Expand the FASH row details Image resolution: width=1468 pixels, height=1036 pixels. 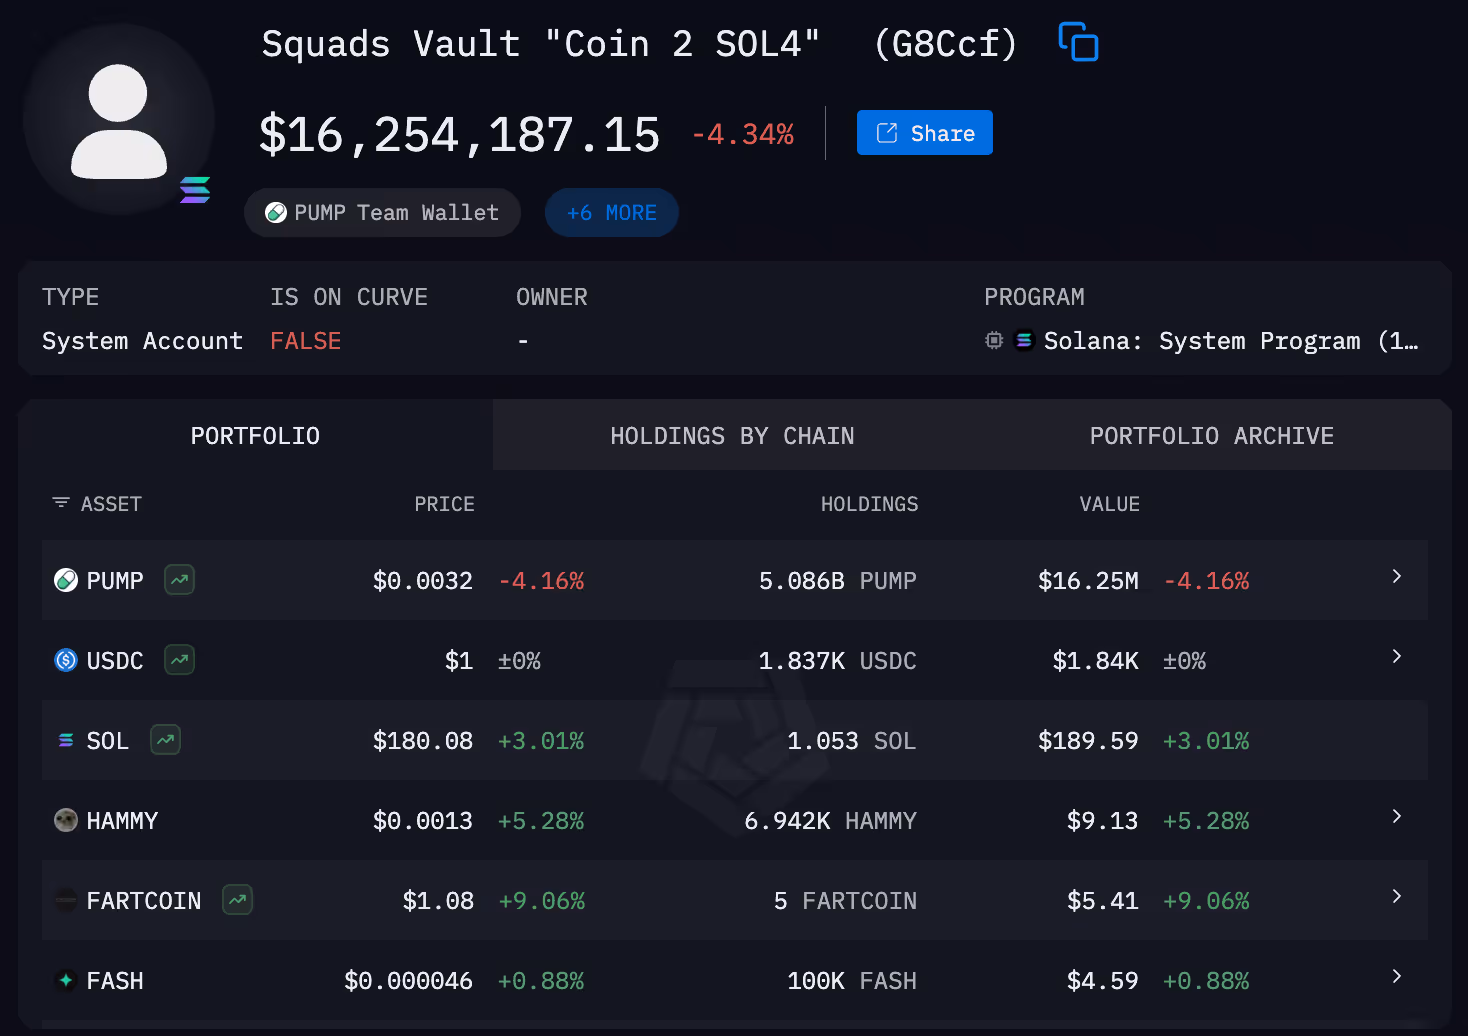[x=1396, y=976]
